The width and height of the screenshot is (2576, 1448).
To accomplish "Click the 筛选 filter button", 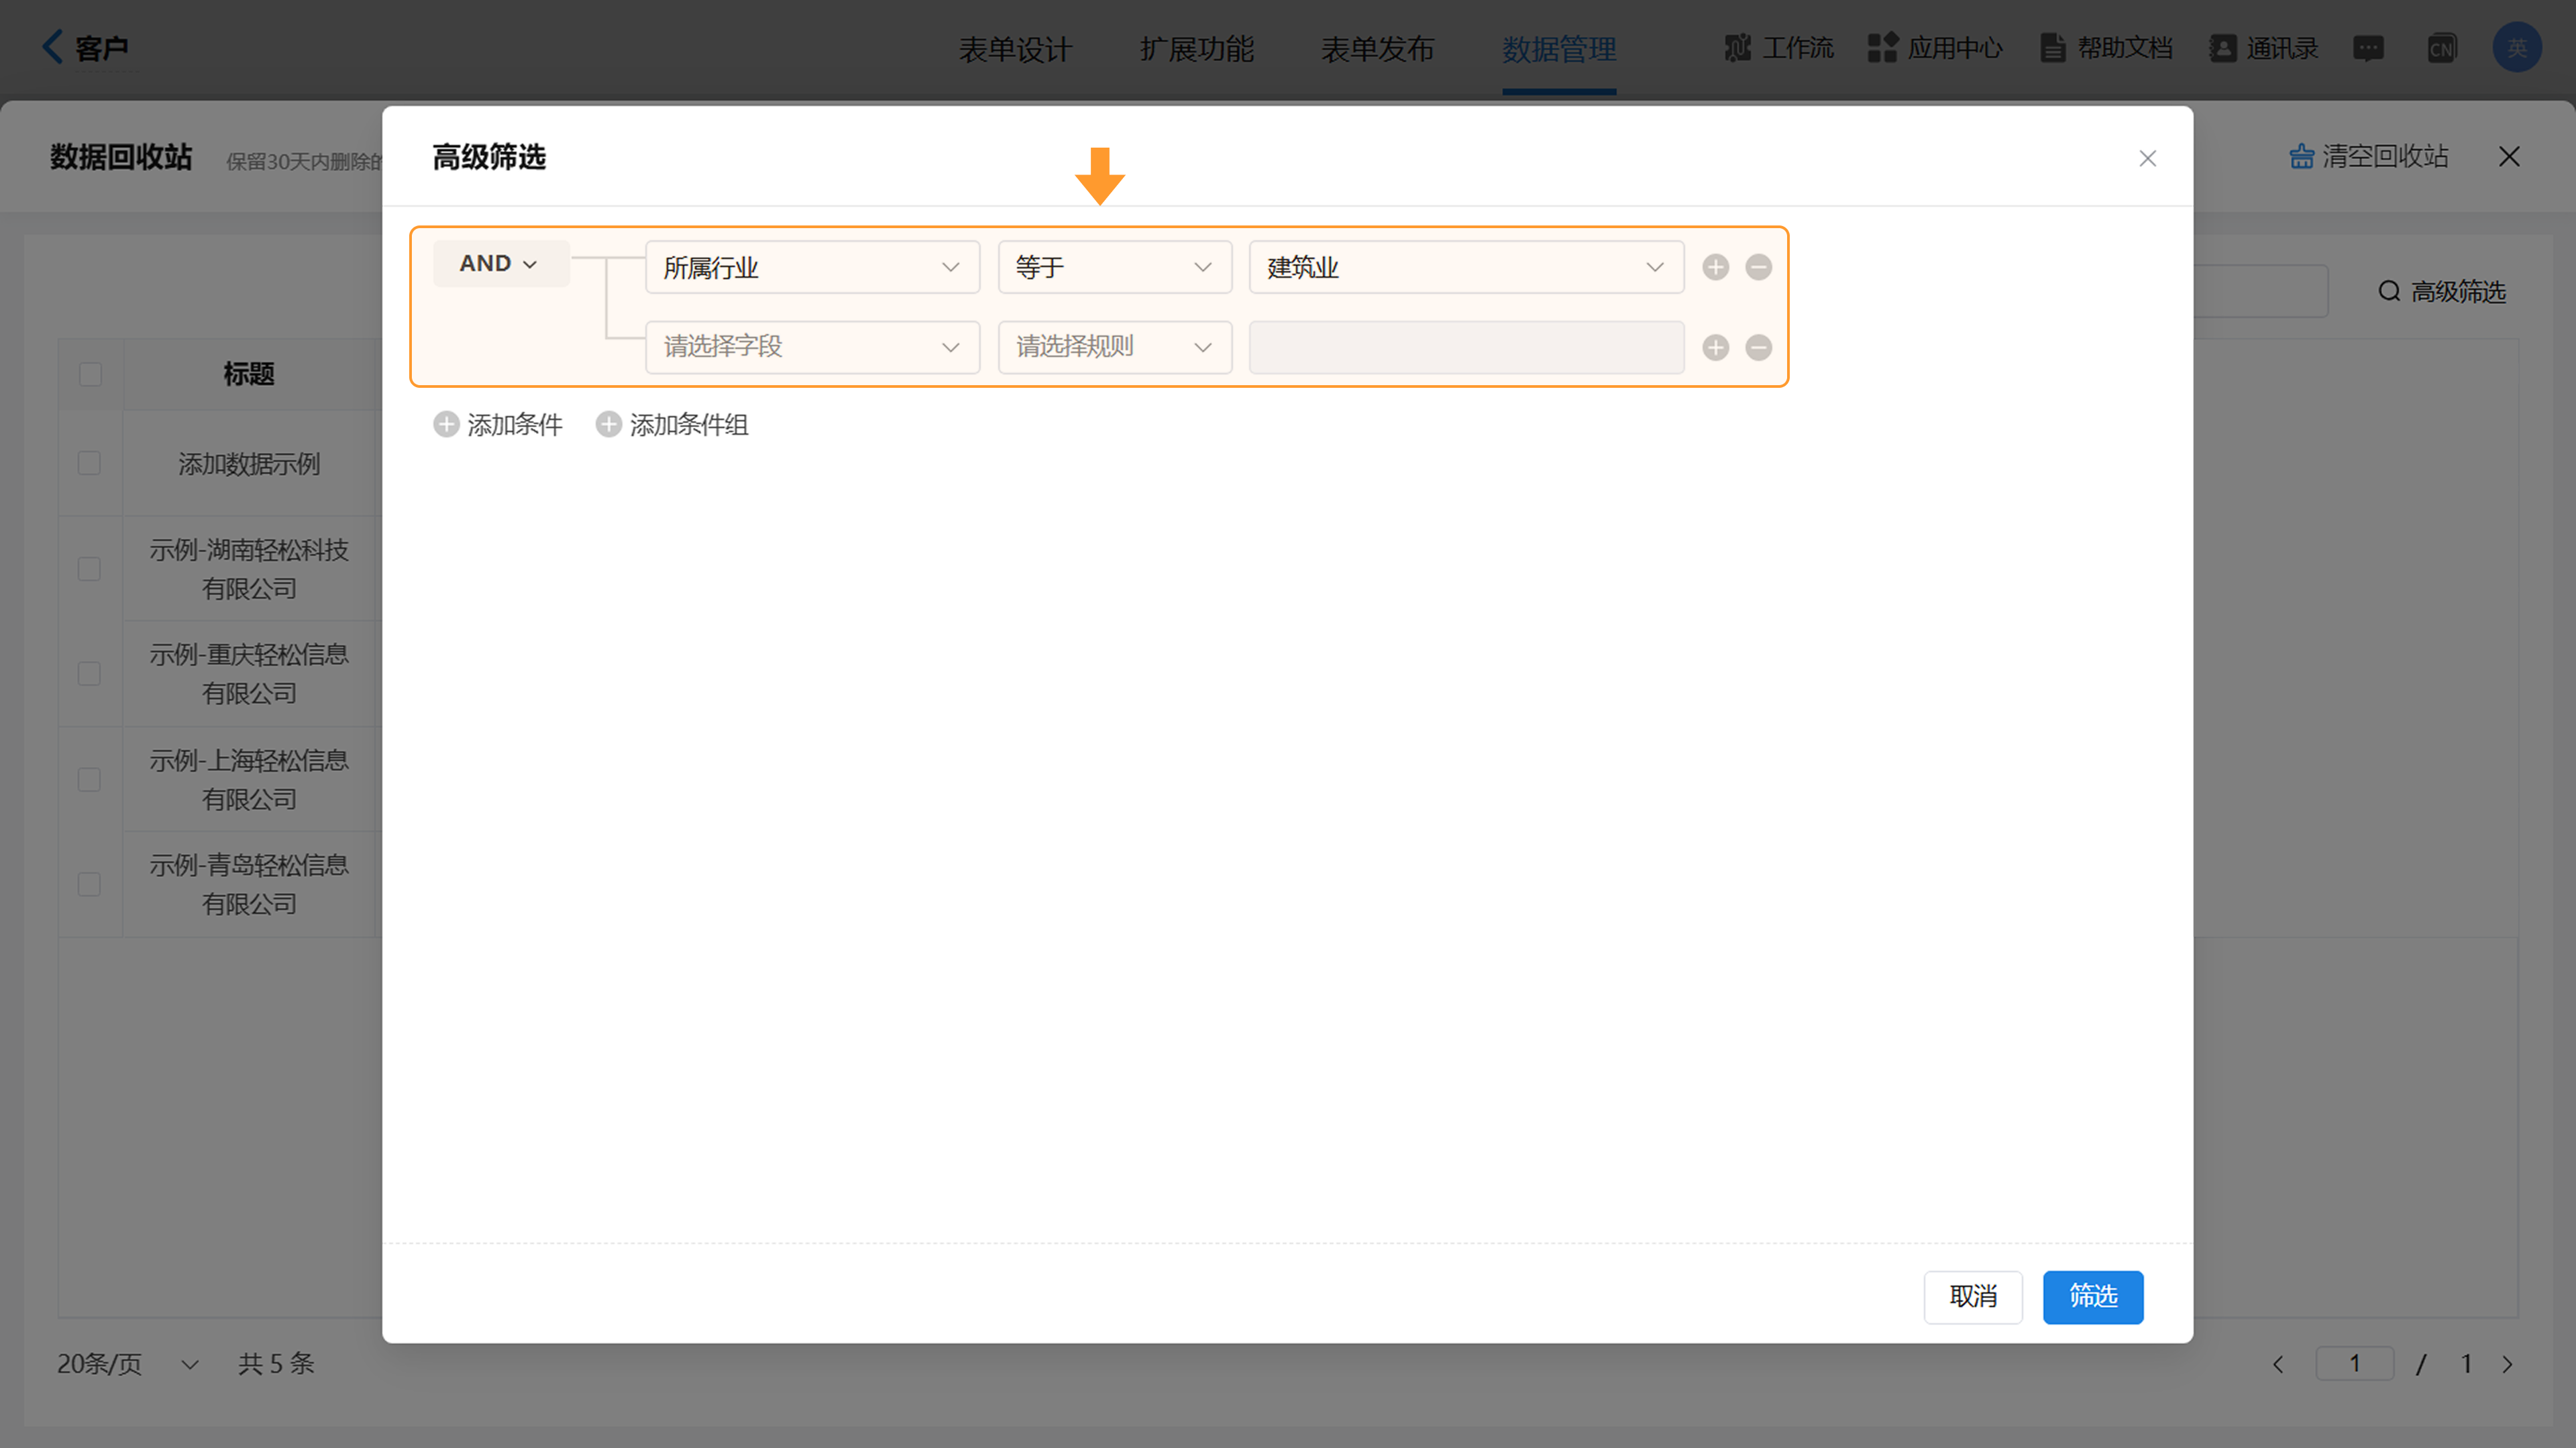I will click(x=2092, y=1297).
